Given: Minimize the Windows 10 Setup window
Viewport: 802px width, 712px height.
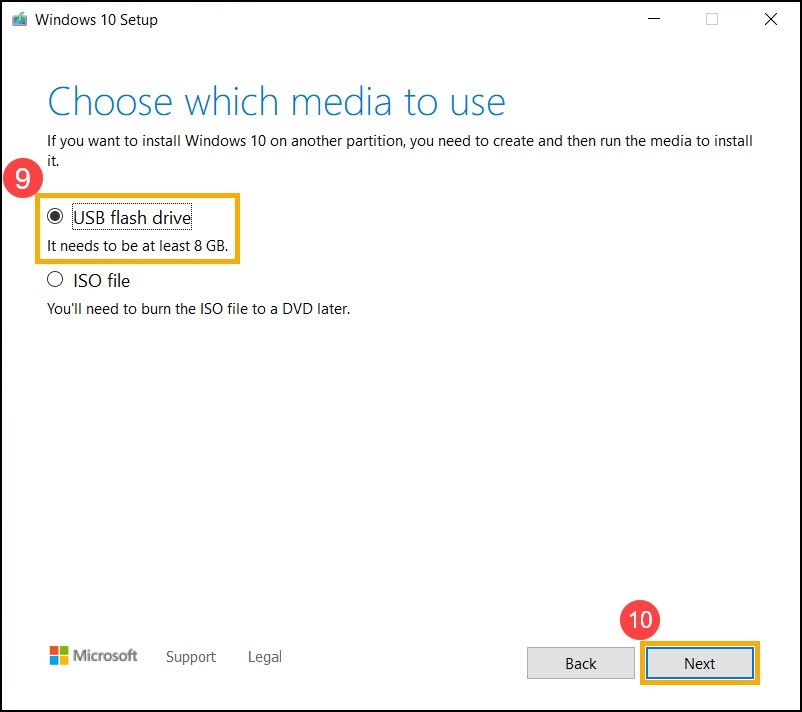Looking at the screenshot, I should [653, 19].
